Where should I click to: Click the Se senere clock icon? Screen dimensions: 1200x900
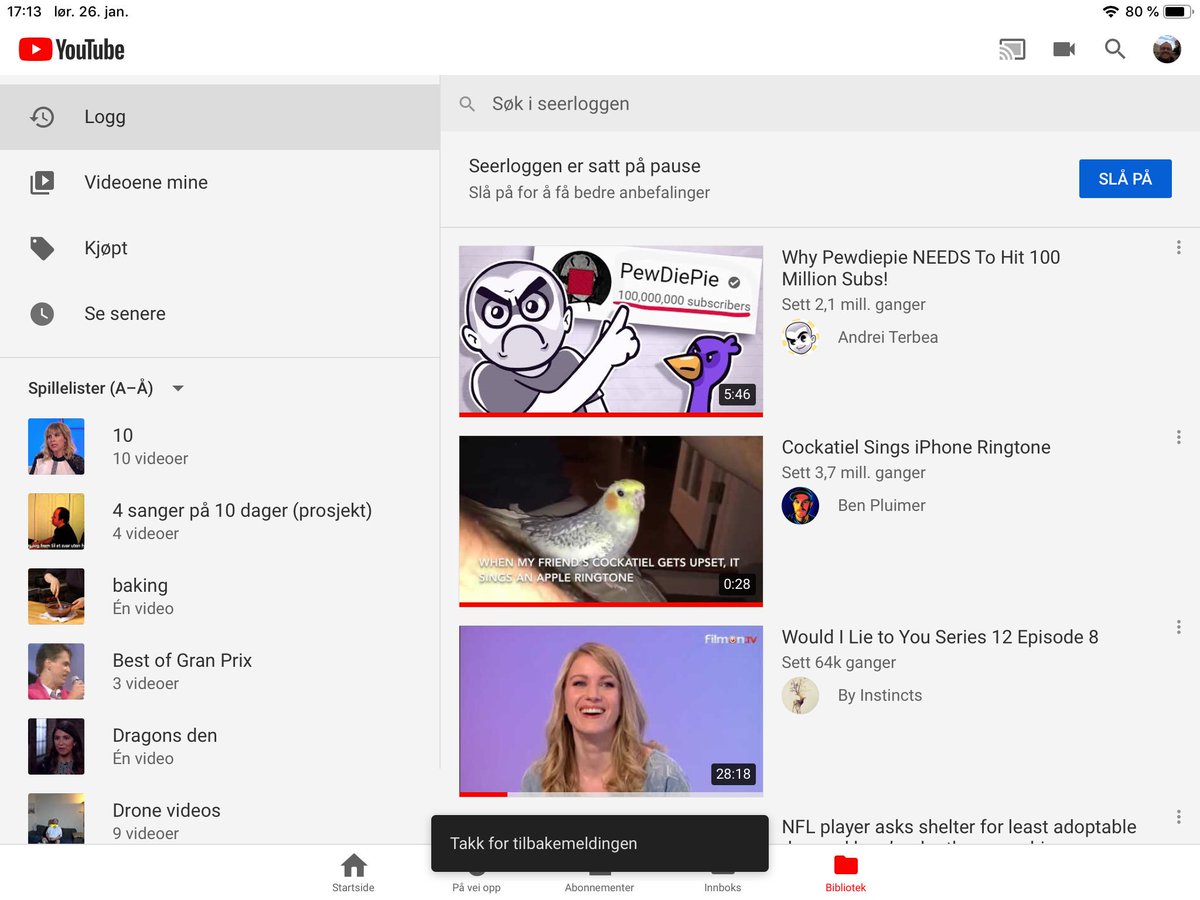(x=42, y=314)
